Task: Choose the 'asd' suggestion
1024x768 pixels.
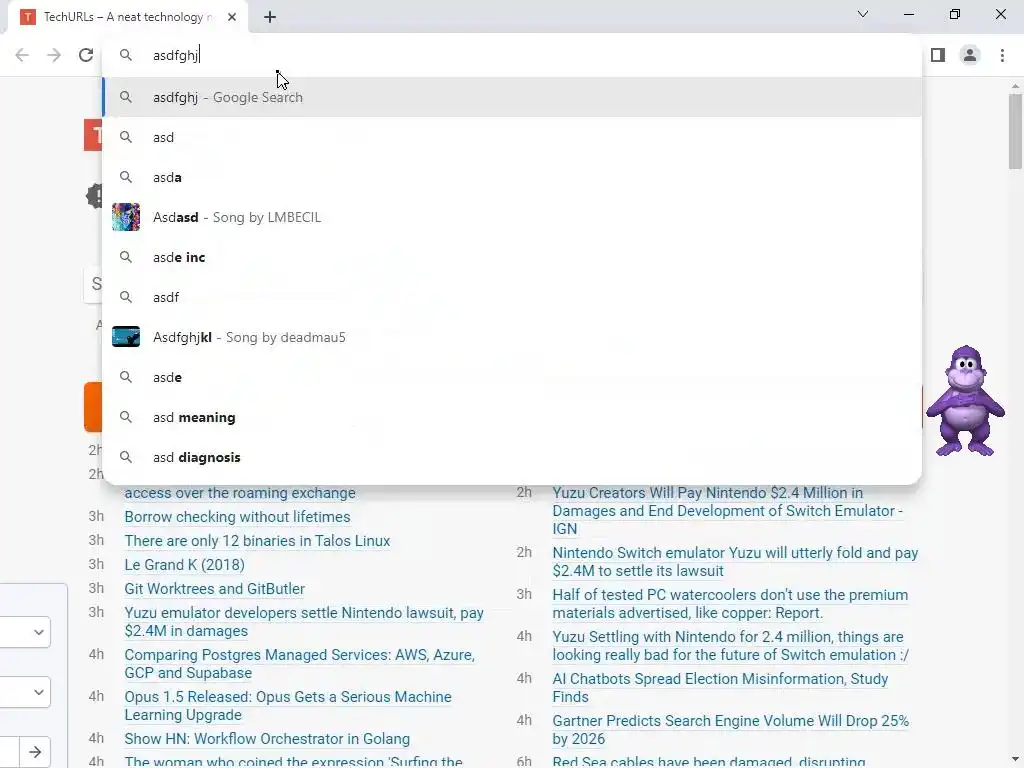Action: [512, 137]
